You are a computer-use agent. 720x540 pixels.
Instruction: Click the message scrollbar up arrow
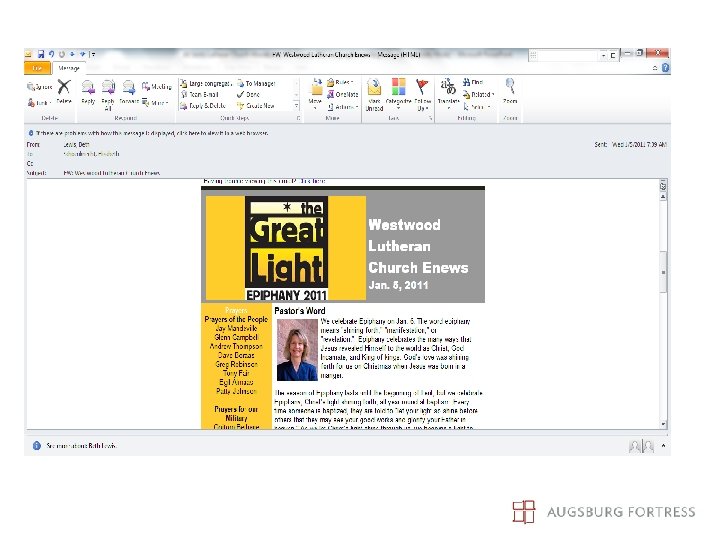(663, 197)
